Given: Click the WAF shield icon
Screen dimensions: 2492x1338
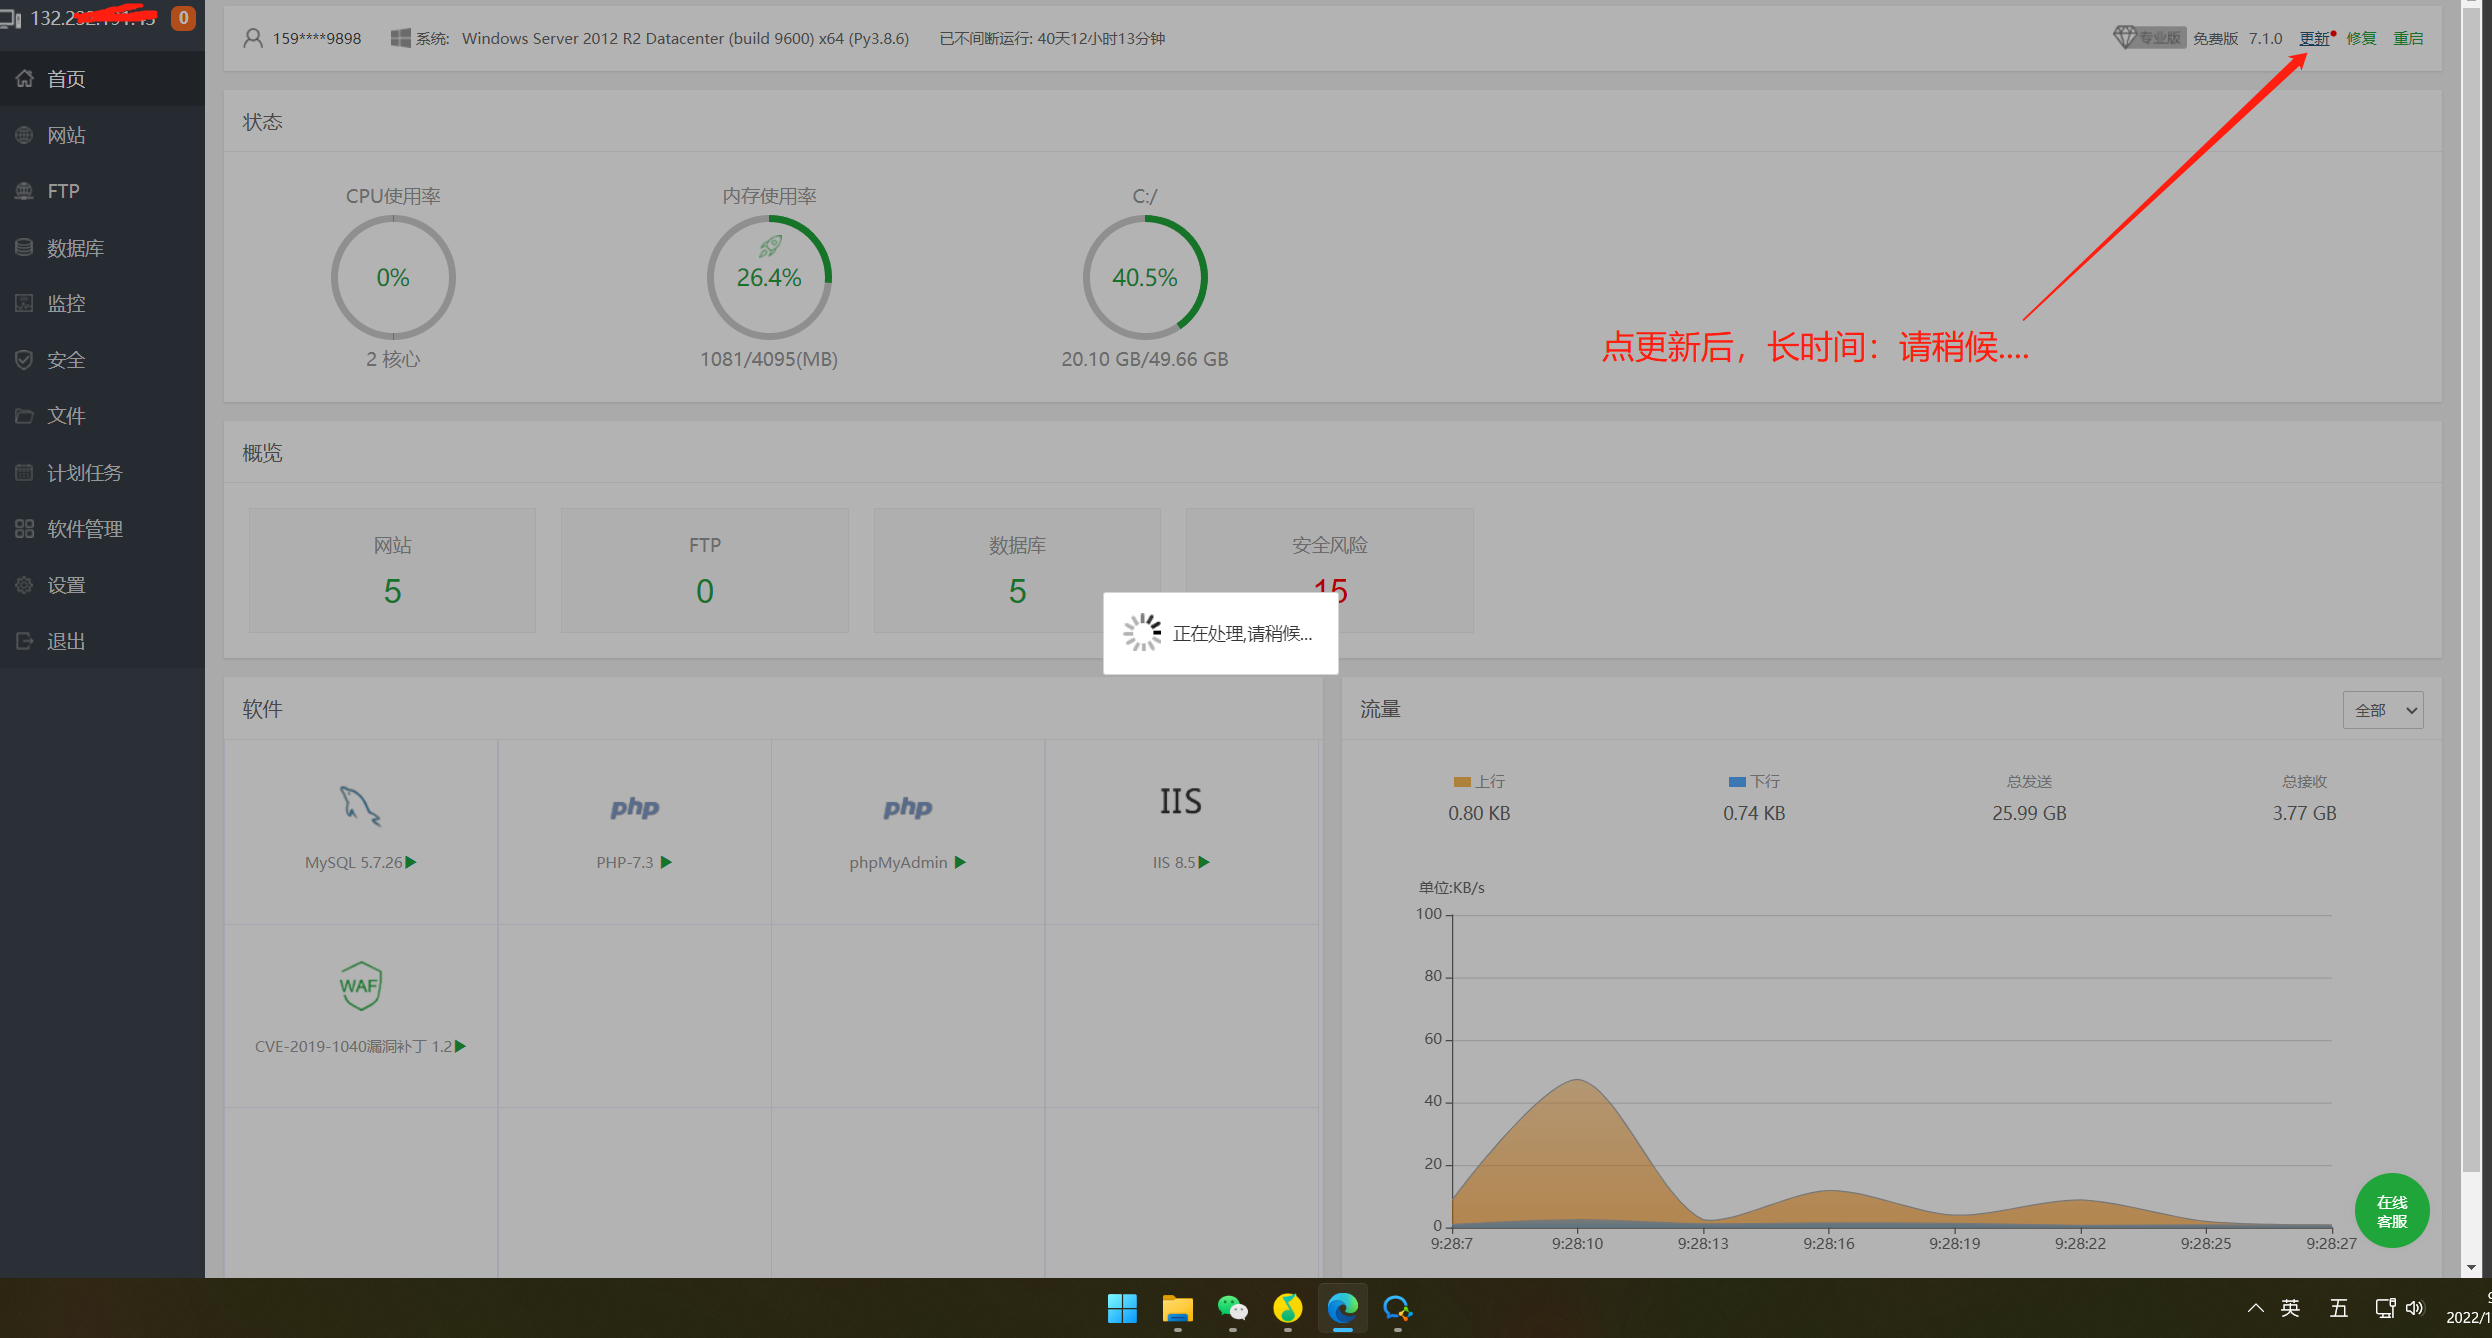Looking at the screenshot, I should [x=360, y=986].
